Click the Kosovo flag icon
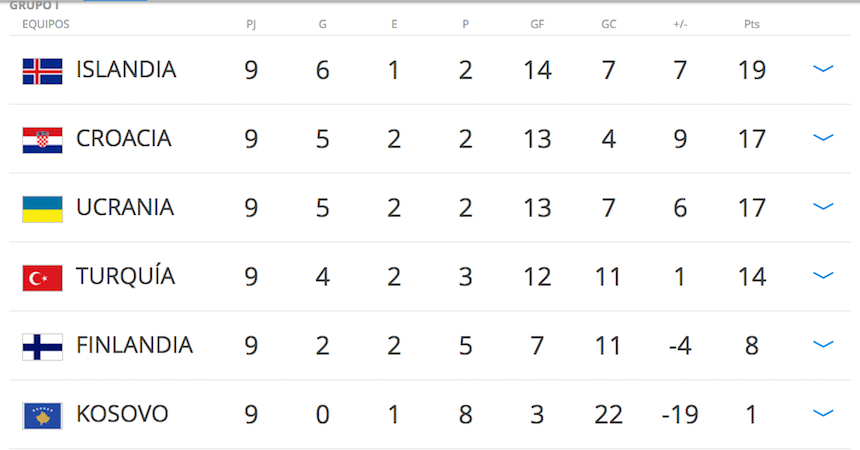This screenshot has height=450, width=860. pos(42,414)
